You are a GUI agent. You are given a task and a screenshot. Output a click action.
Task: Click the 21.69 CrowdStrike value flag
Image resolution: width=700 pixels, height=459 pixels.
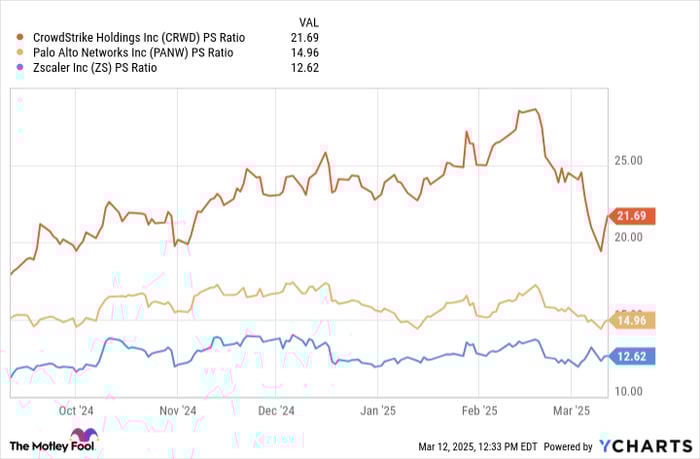click(632, 216)
